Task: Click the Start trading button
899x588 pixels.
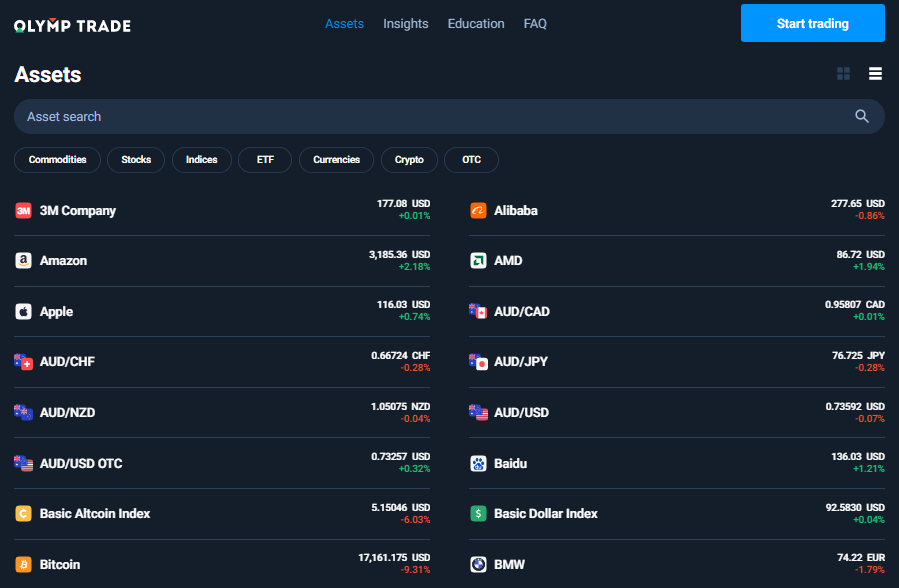Action: tap(812, 23)
